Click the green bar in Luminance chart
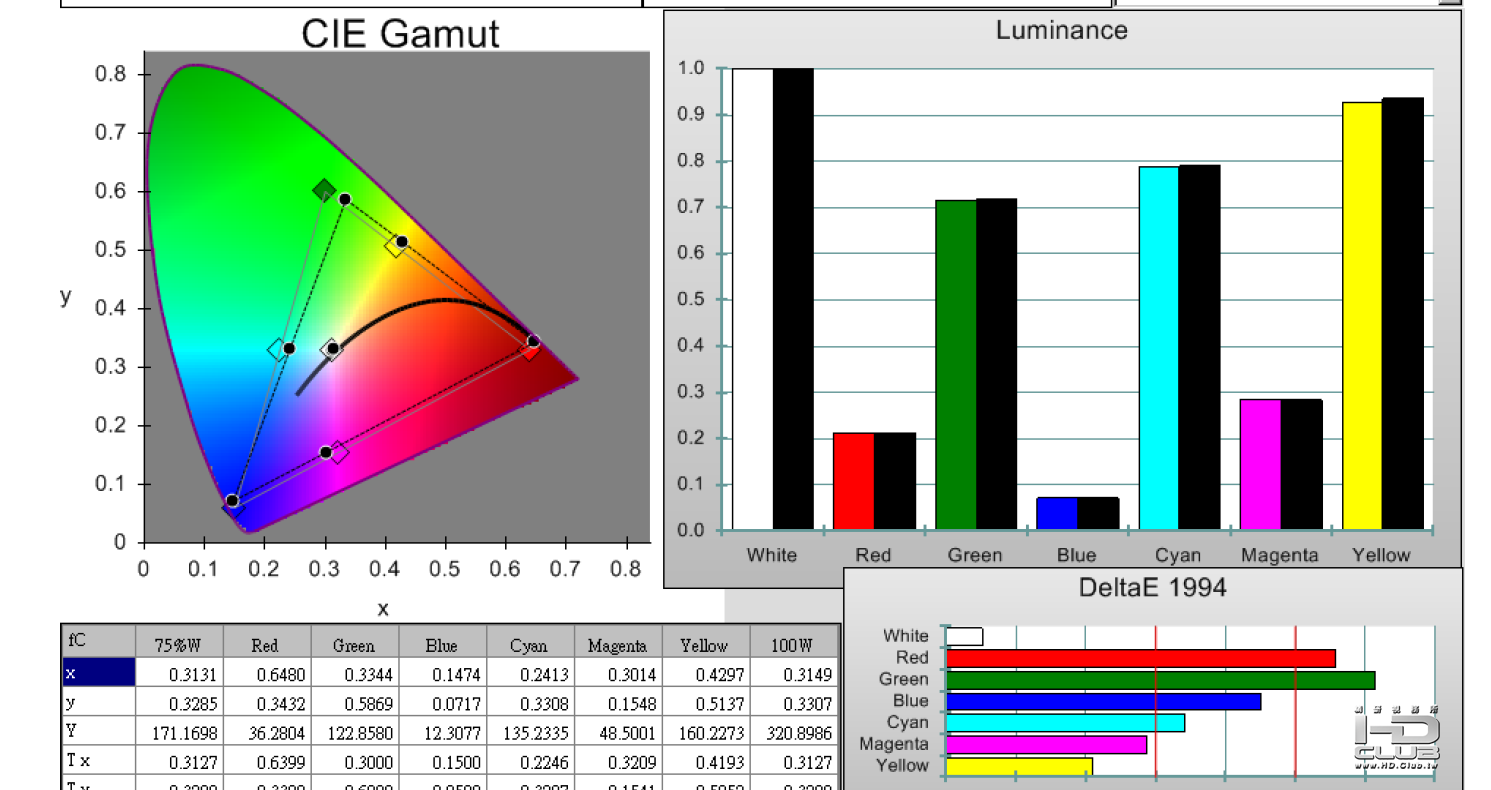This screenshot has width=1491, height=790. [956, 365]
